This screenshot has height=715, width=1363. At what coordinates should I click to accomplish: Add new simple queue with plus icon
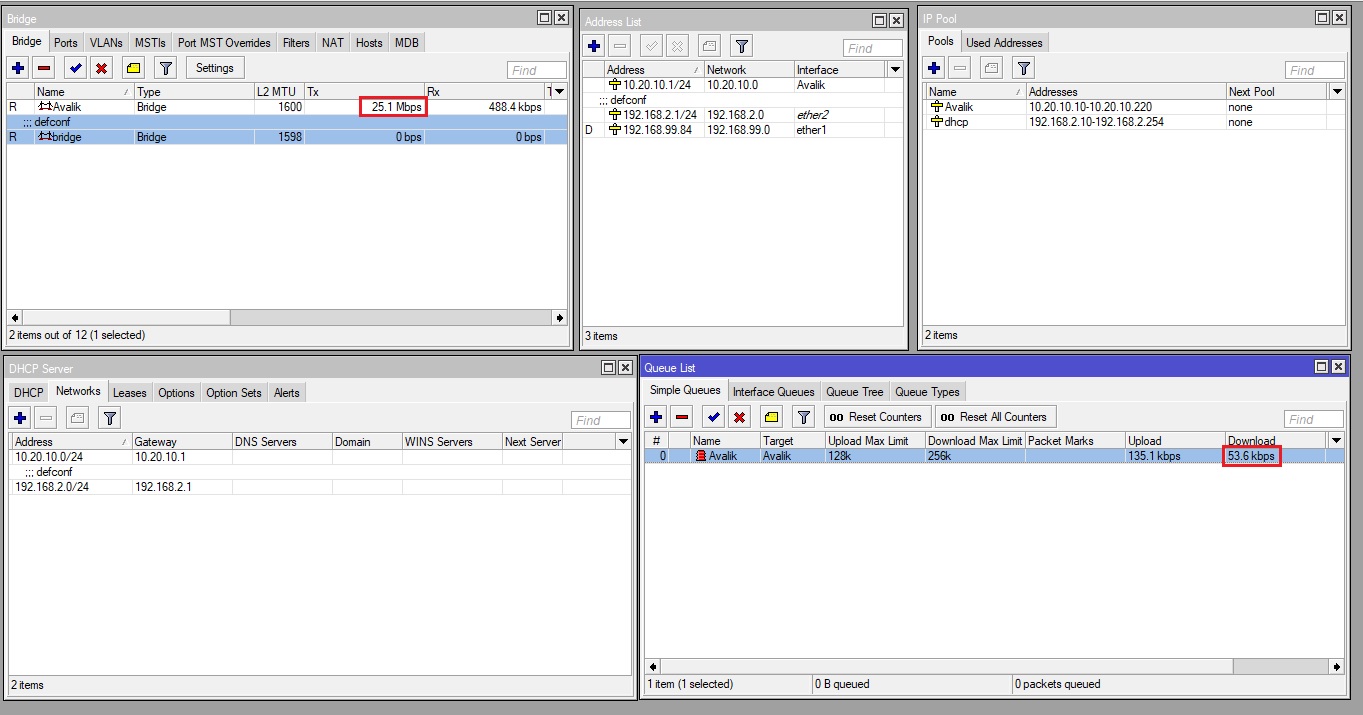click(656, 417)
